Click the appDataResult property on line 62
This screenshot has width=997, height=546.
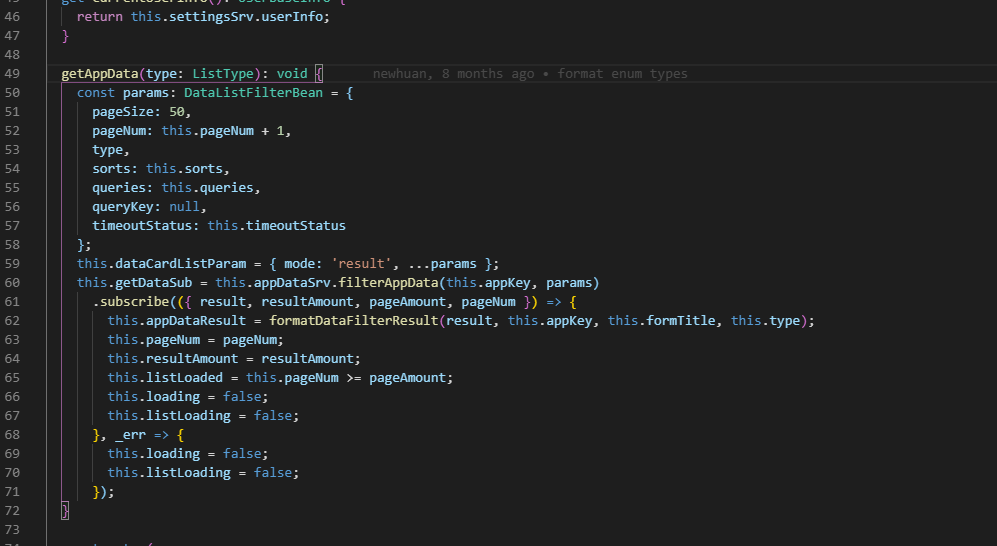(x=196, y=321)
